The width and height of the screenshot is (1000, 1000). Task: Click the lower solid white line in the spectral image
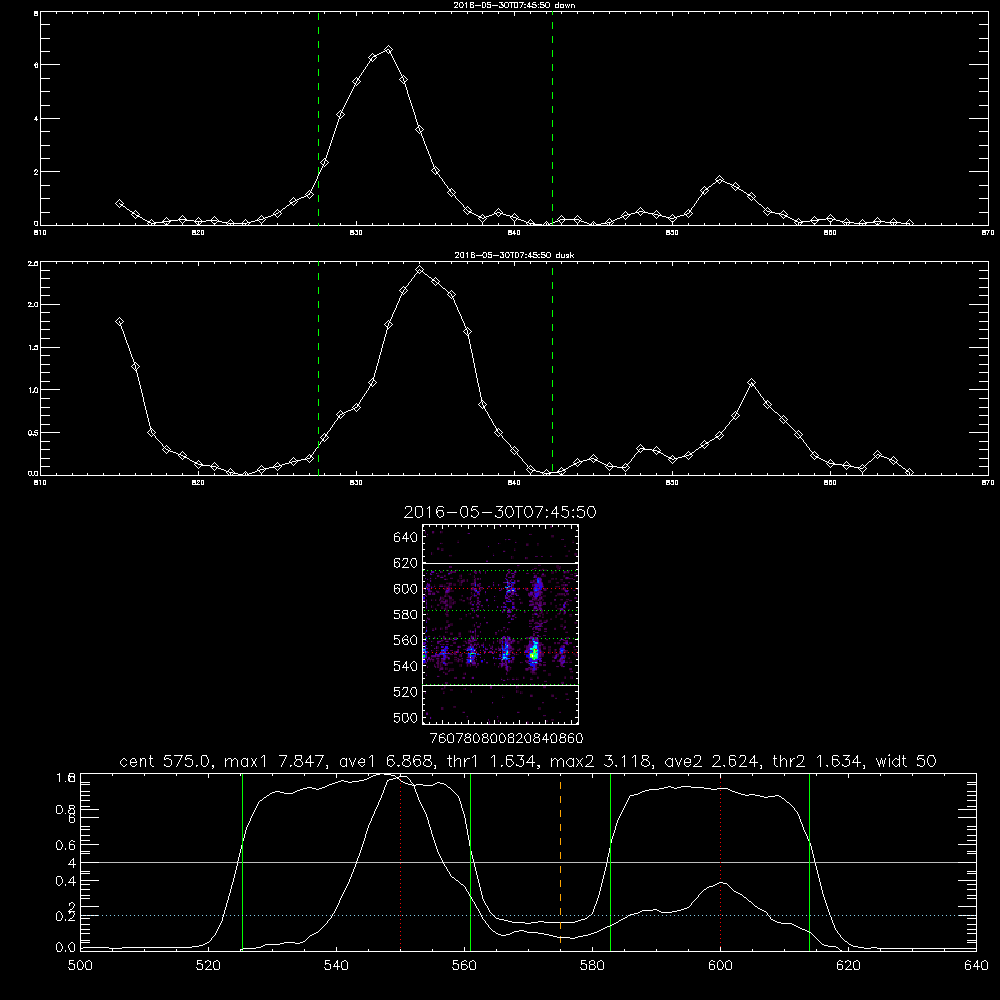click(x=501, y=685)
